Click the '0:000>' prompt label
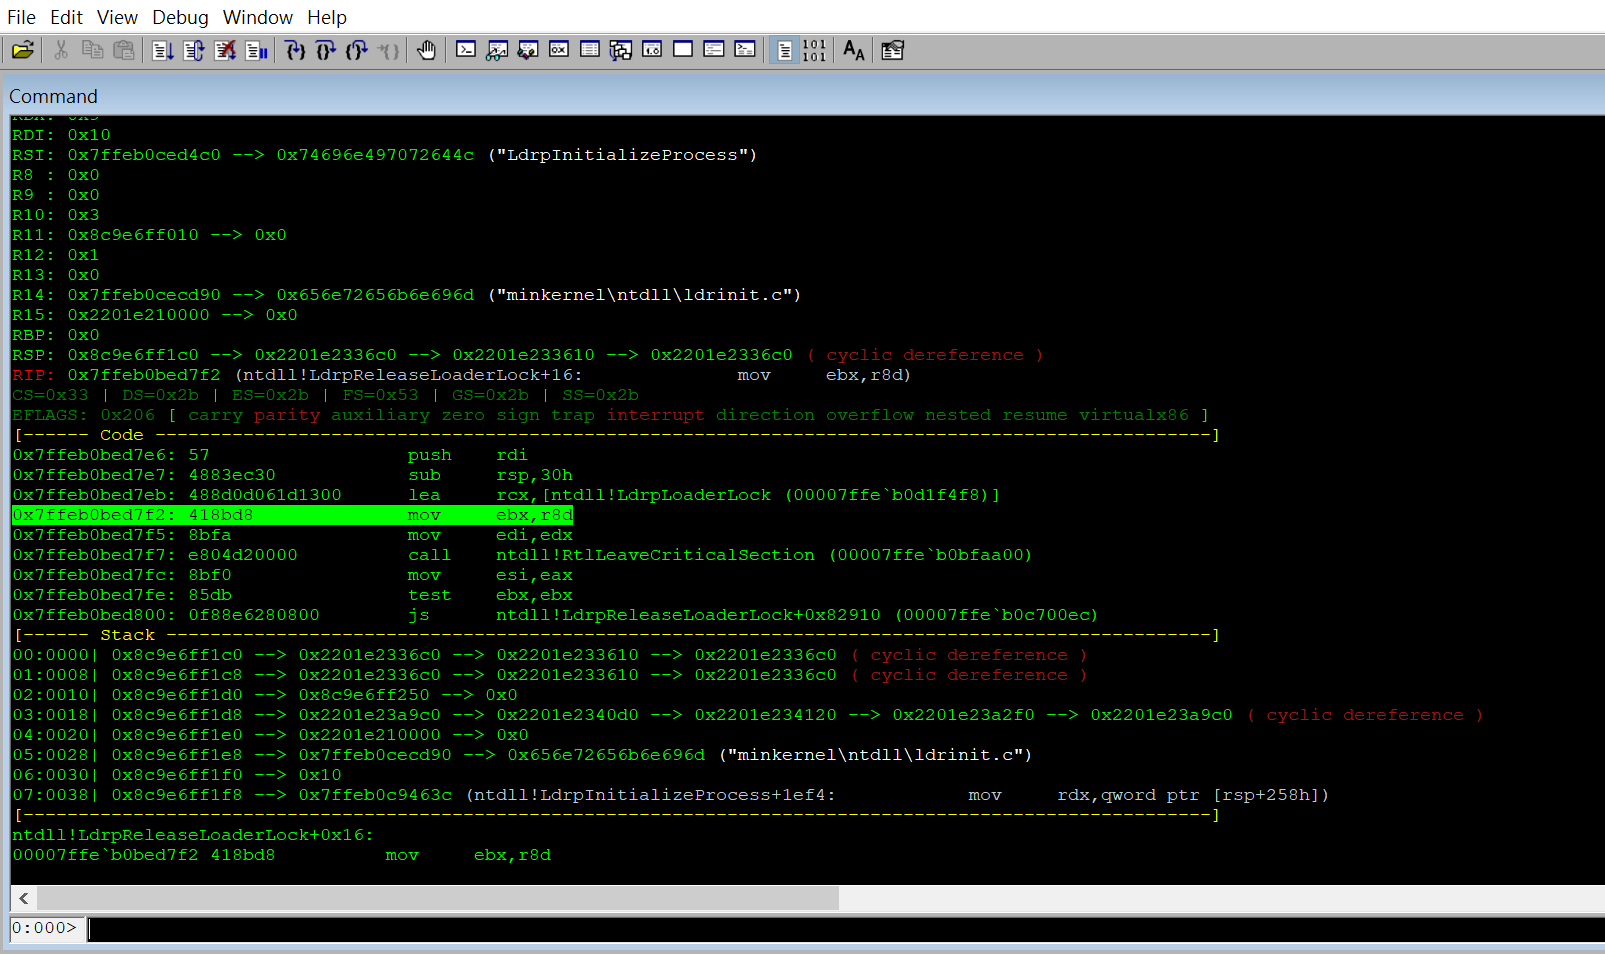Image resolution: width=1605 pixels, height=954 pixels. click(44, 928)
